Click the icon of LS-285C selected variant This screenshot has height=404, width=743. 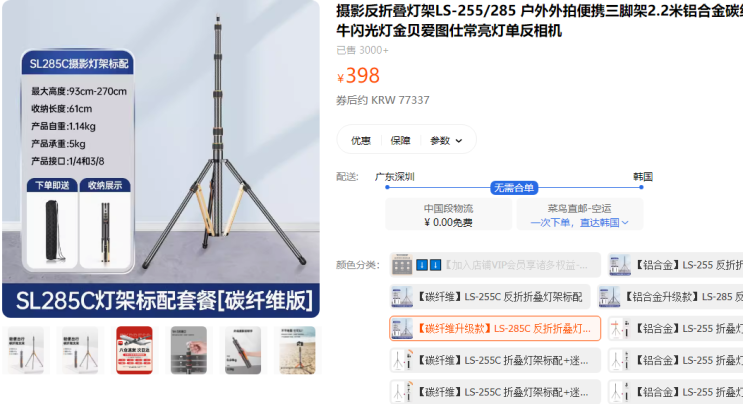coord(402,329)
